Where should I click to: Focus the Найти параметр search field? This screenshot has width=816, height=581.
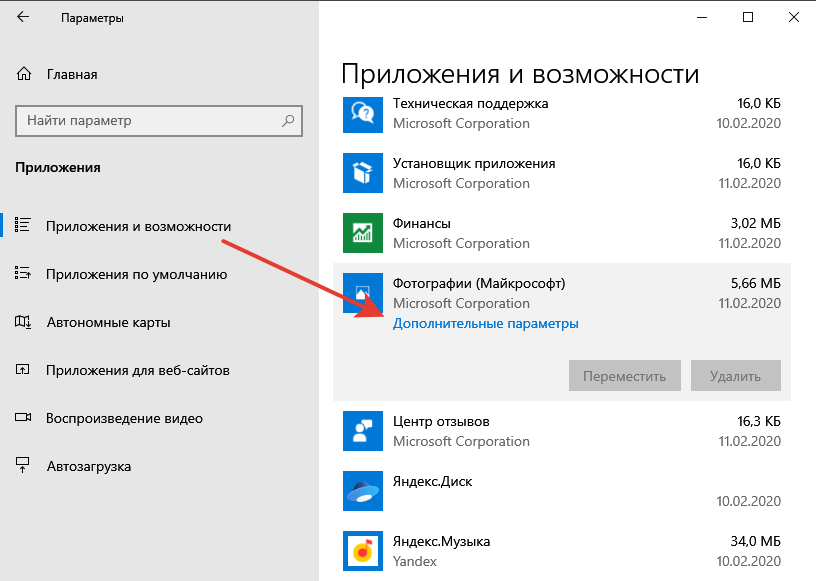159,121
